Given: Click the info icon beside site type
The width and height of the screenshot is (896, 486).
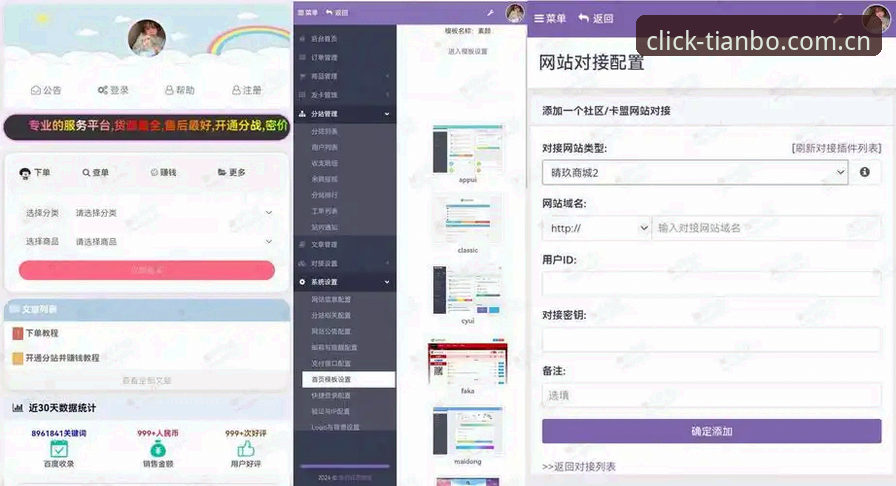Looking at the screenshot, I should [x=865, y=172].
